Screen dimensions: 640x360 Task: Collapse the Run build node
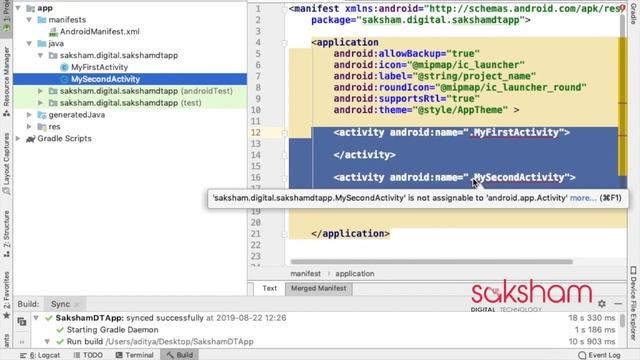(47, 341)
